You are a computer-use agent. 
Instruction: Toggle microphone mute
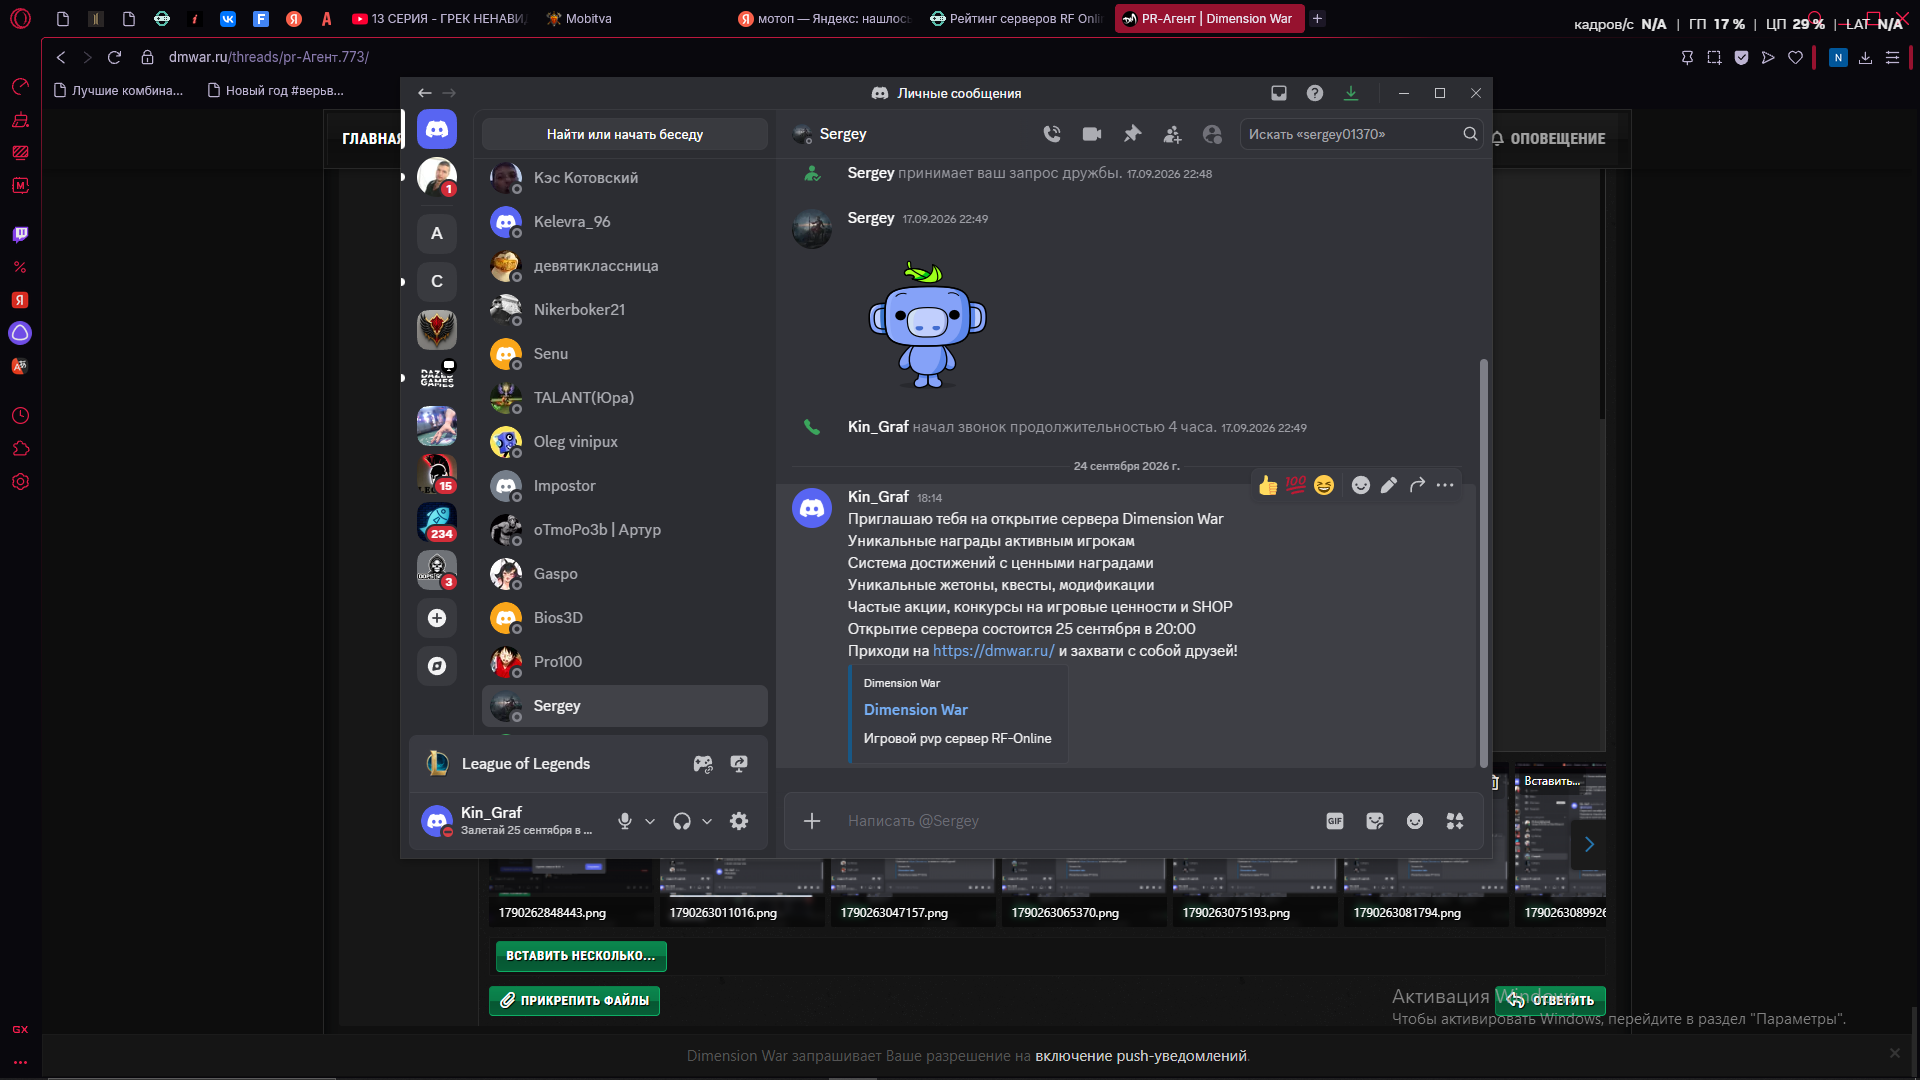click(x=625, y=821)
